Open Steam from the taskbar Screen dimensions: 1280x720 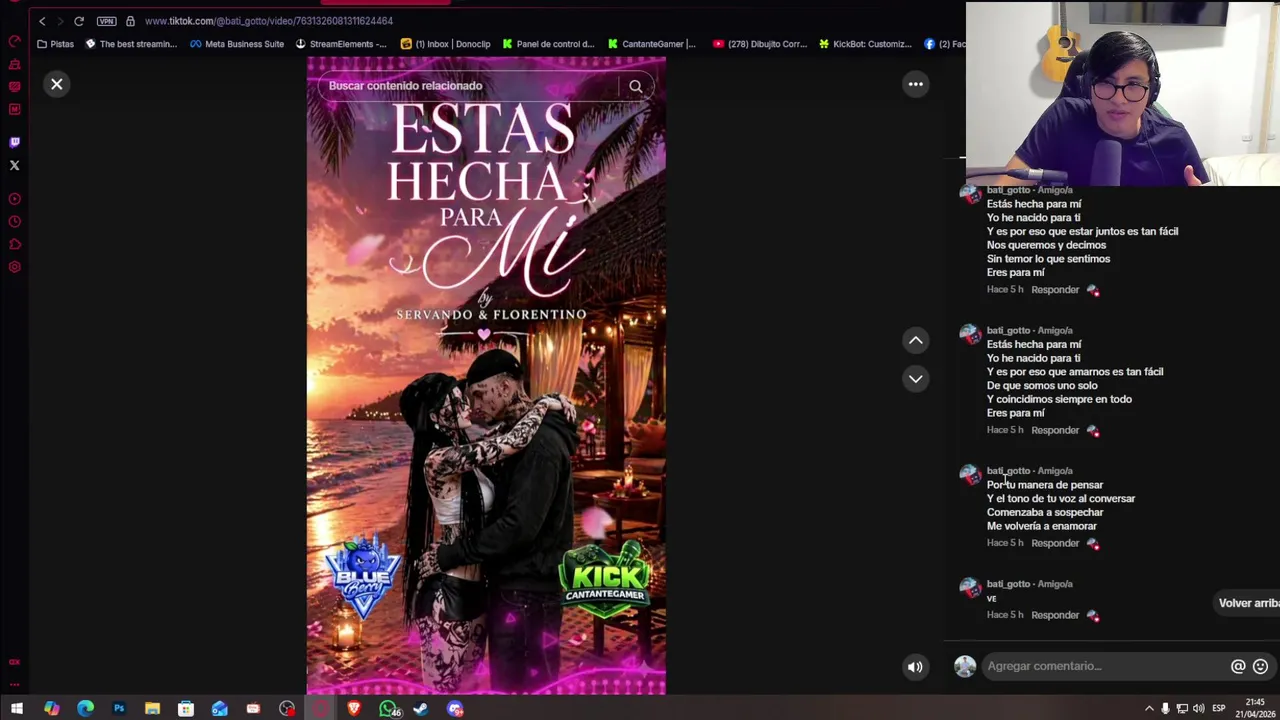click(421, 709)
